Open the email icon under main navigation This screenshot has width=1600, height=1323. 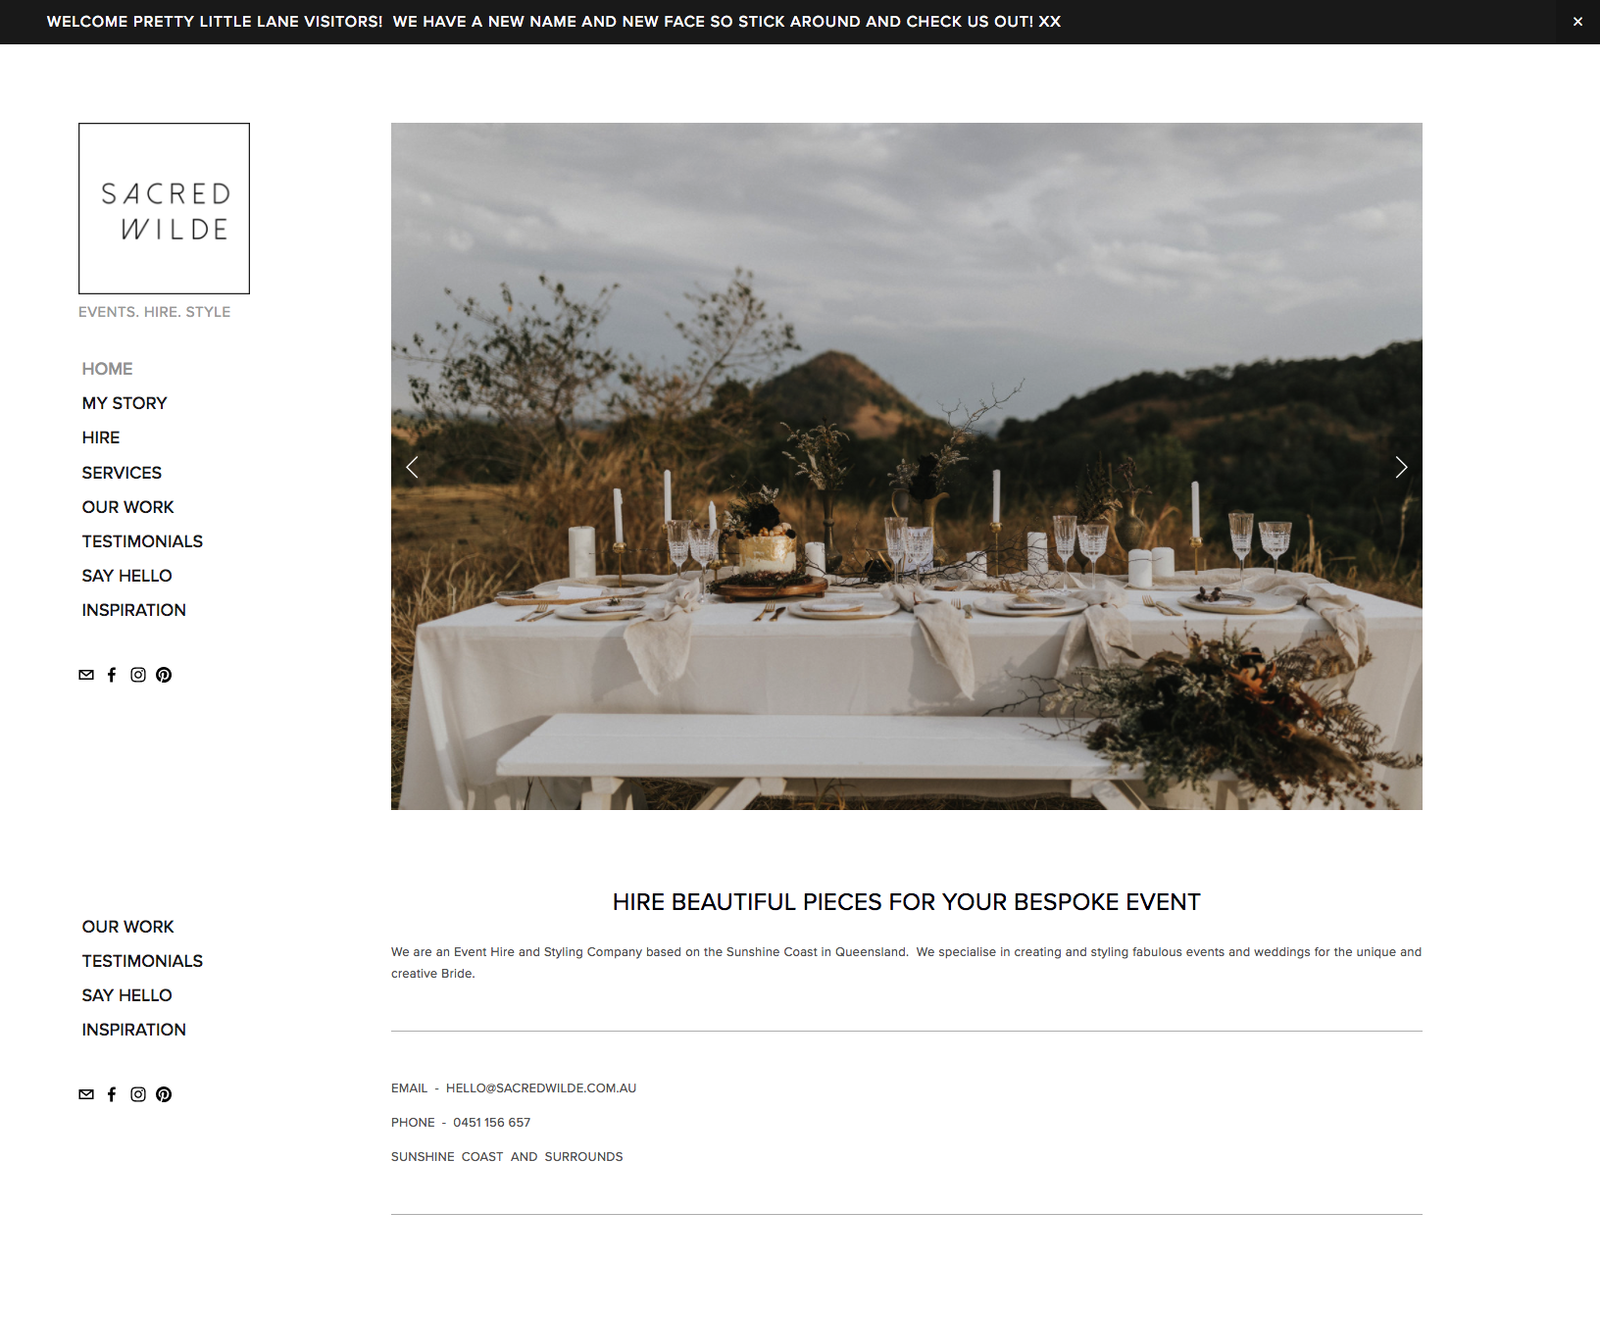pos(86,675)
